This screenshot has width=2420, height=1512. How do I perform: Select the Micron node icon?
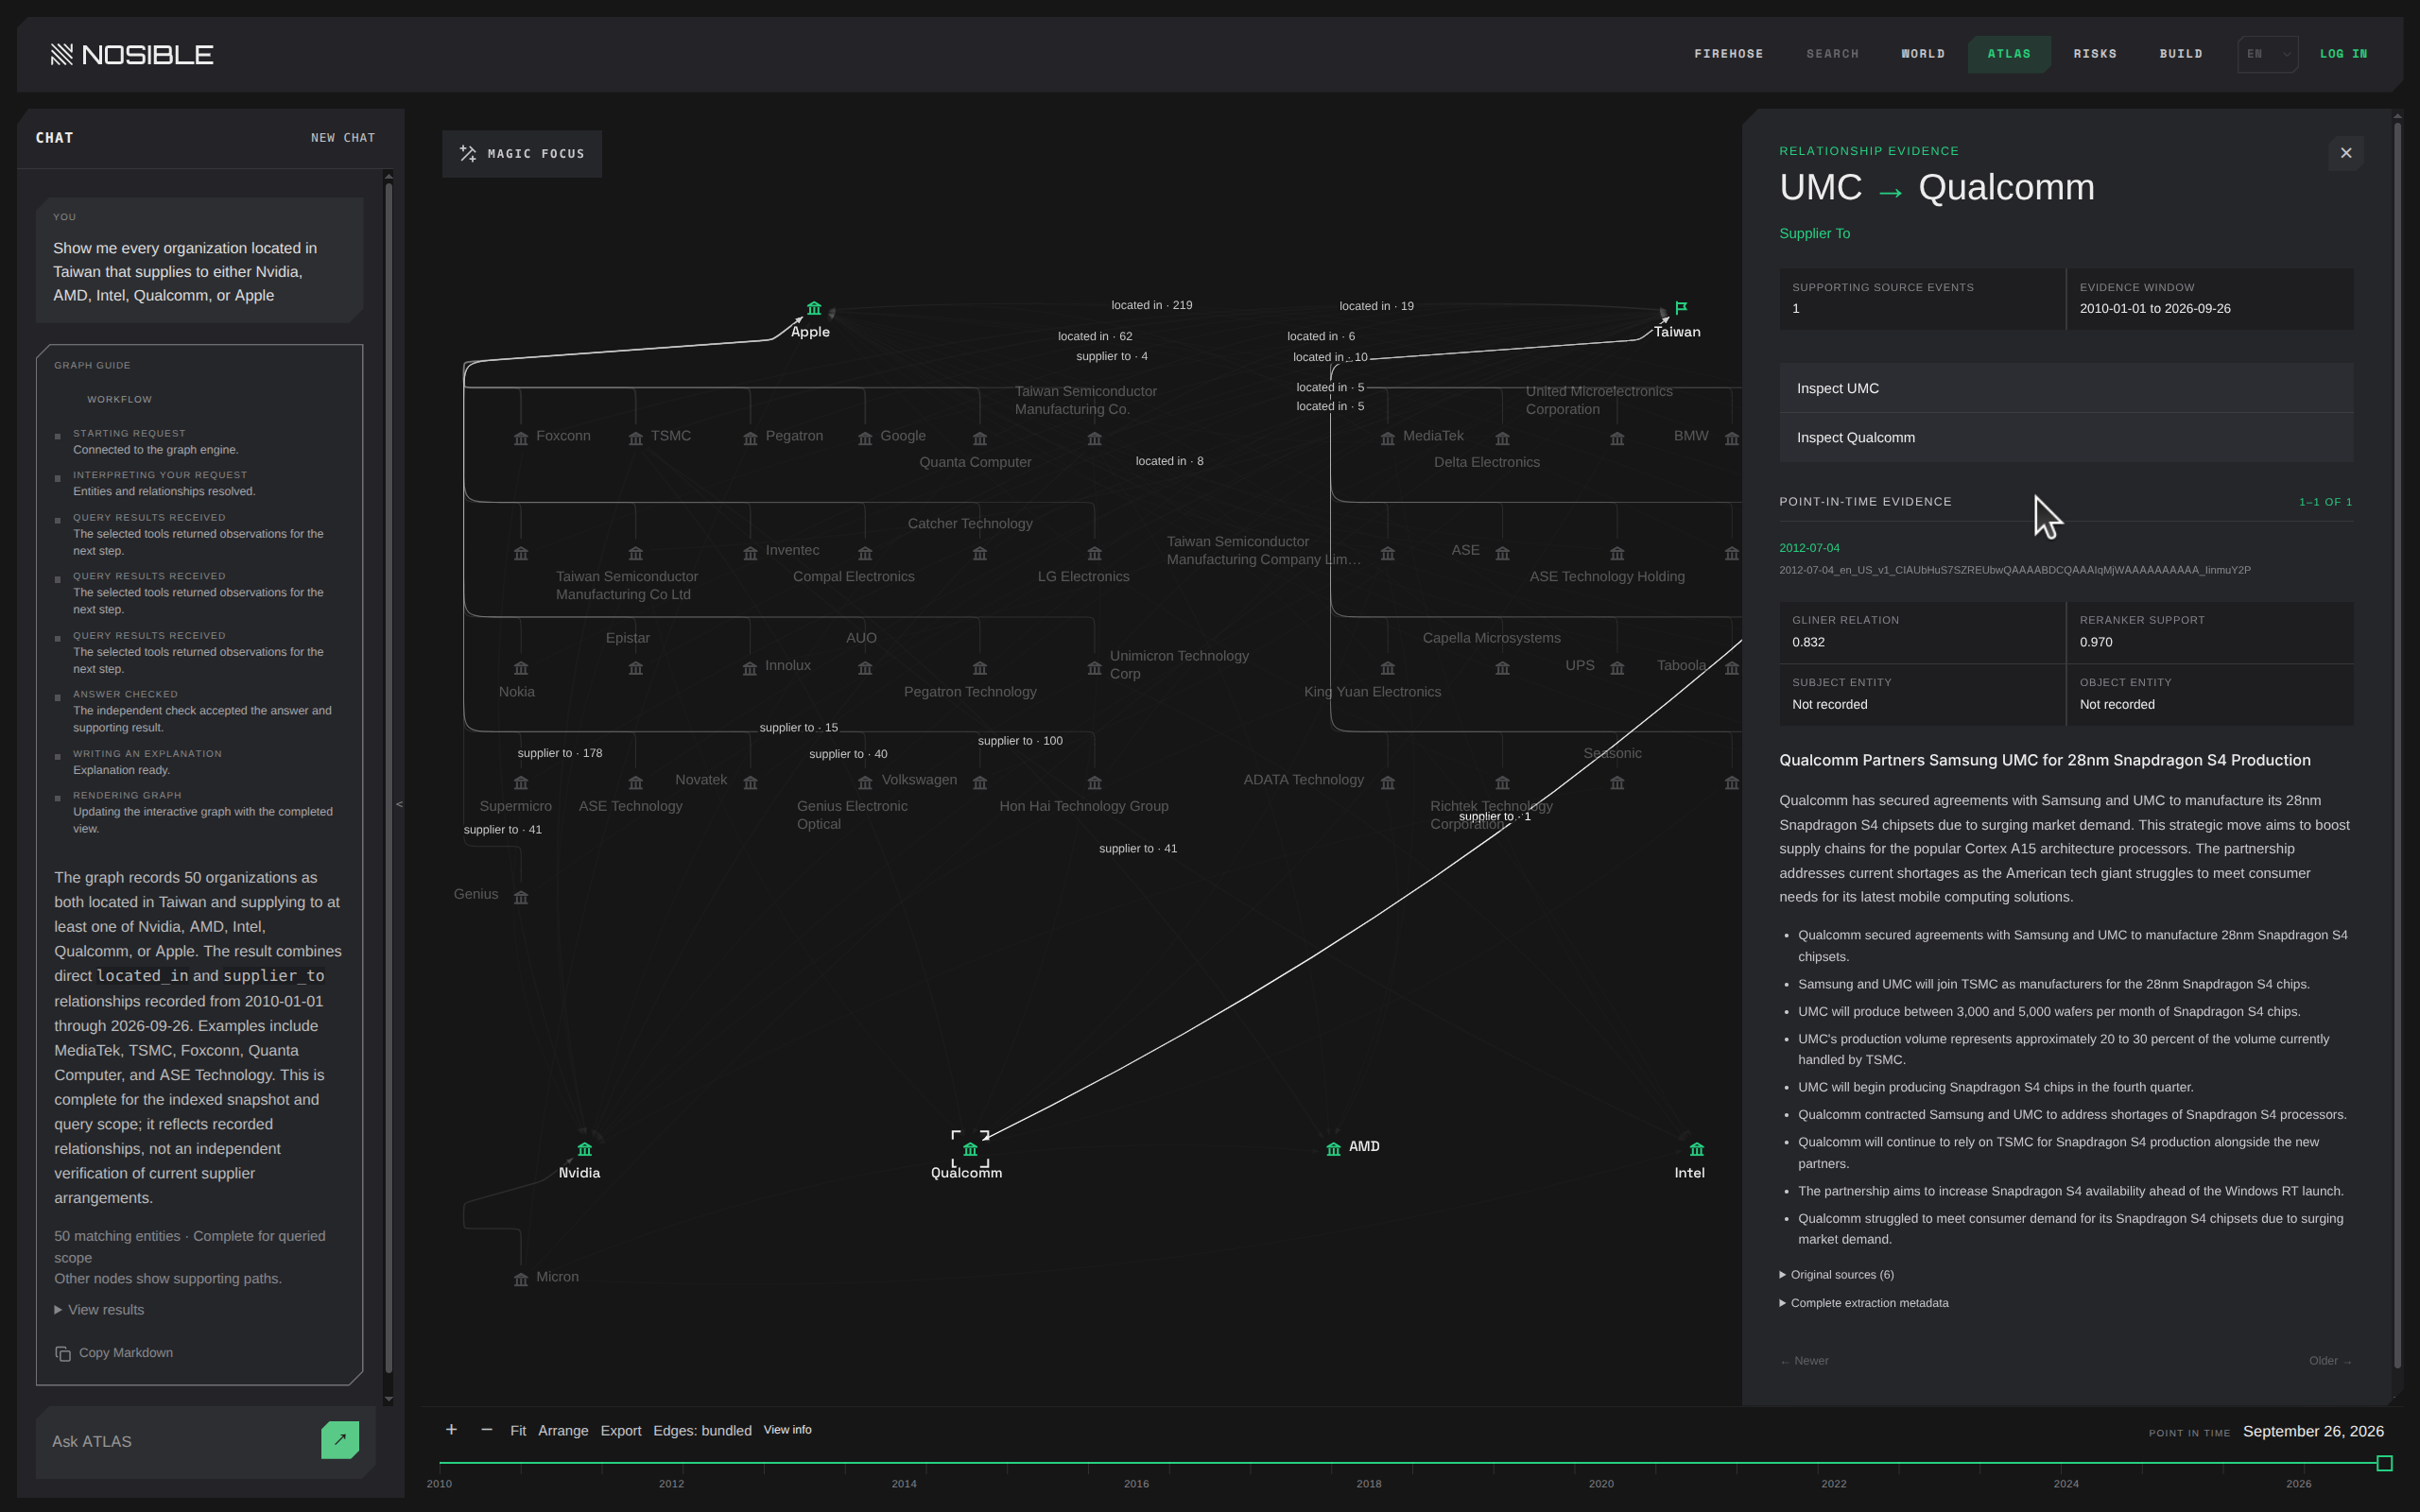[521, 1280]
